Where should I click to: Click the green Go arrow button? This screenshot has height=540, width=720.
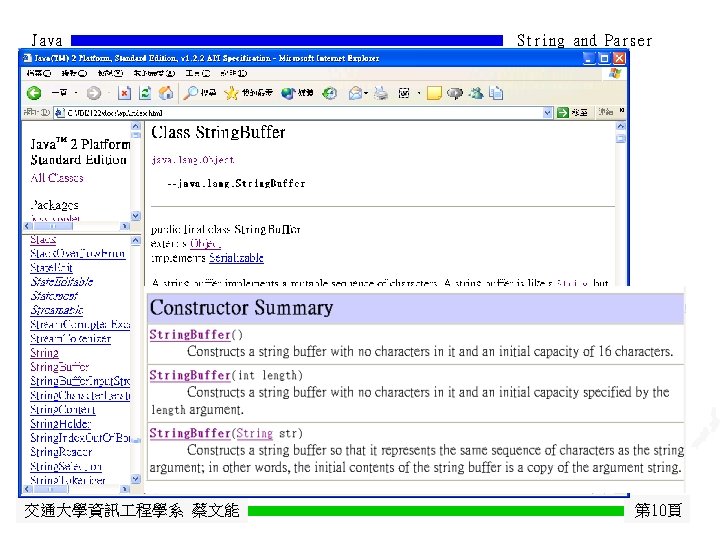pyautogui.click(x=562, y=112)
